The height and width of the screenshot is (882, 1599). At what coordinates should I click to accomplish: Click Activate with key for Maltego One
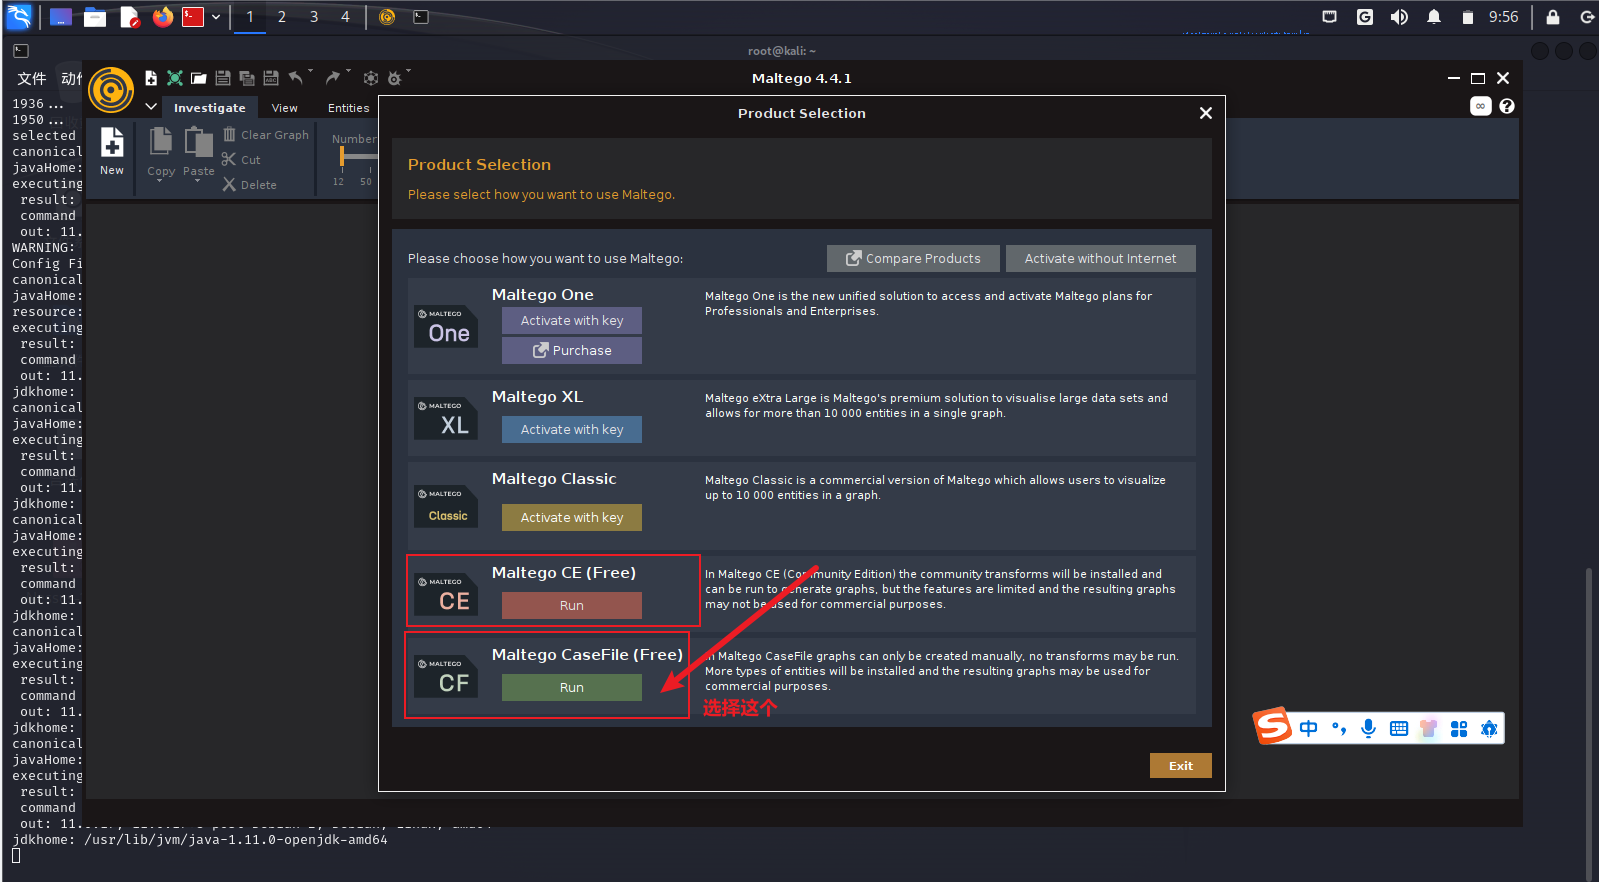572,321
